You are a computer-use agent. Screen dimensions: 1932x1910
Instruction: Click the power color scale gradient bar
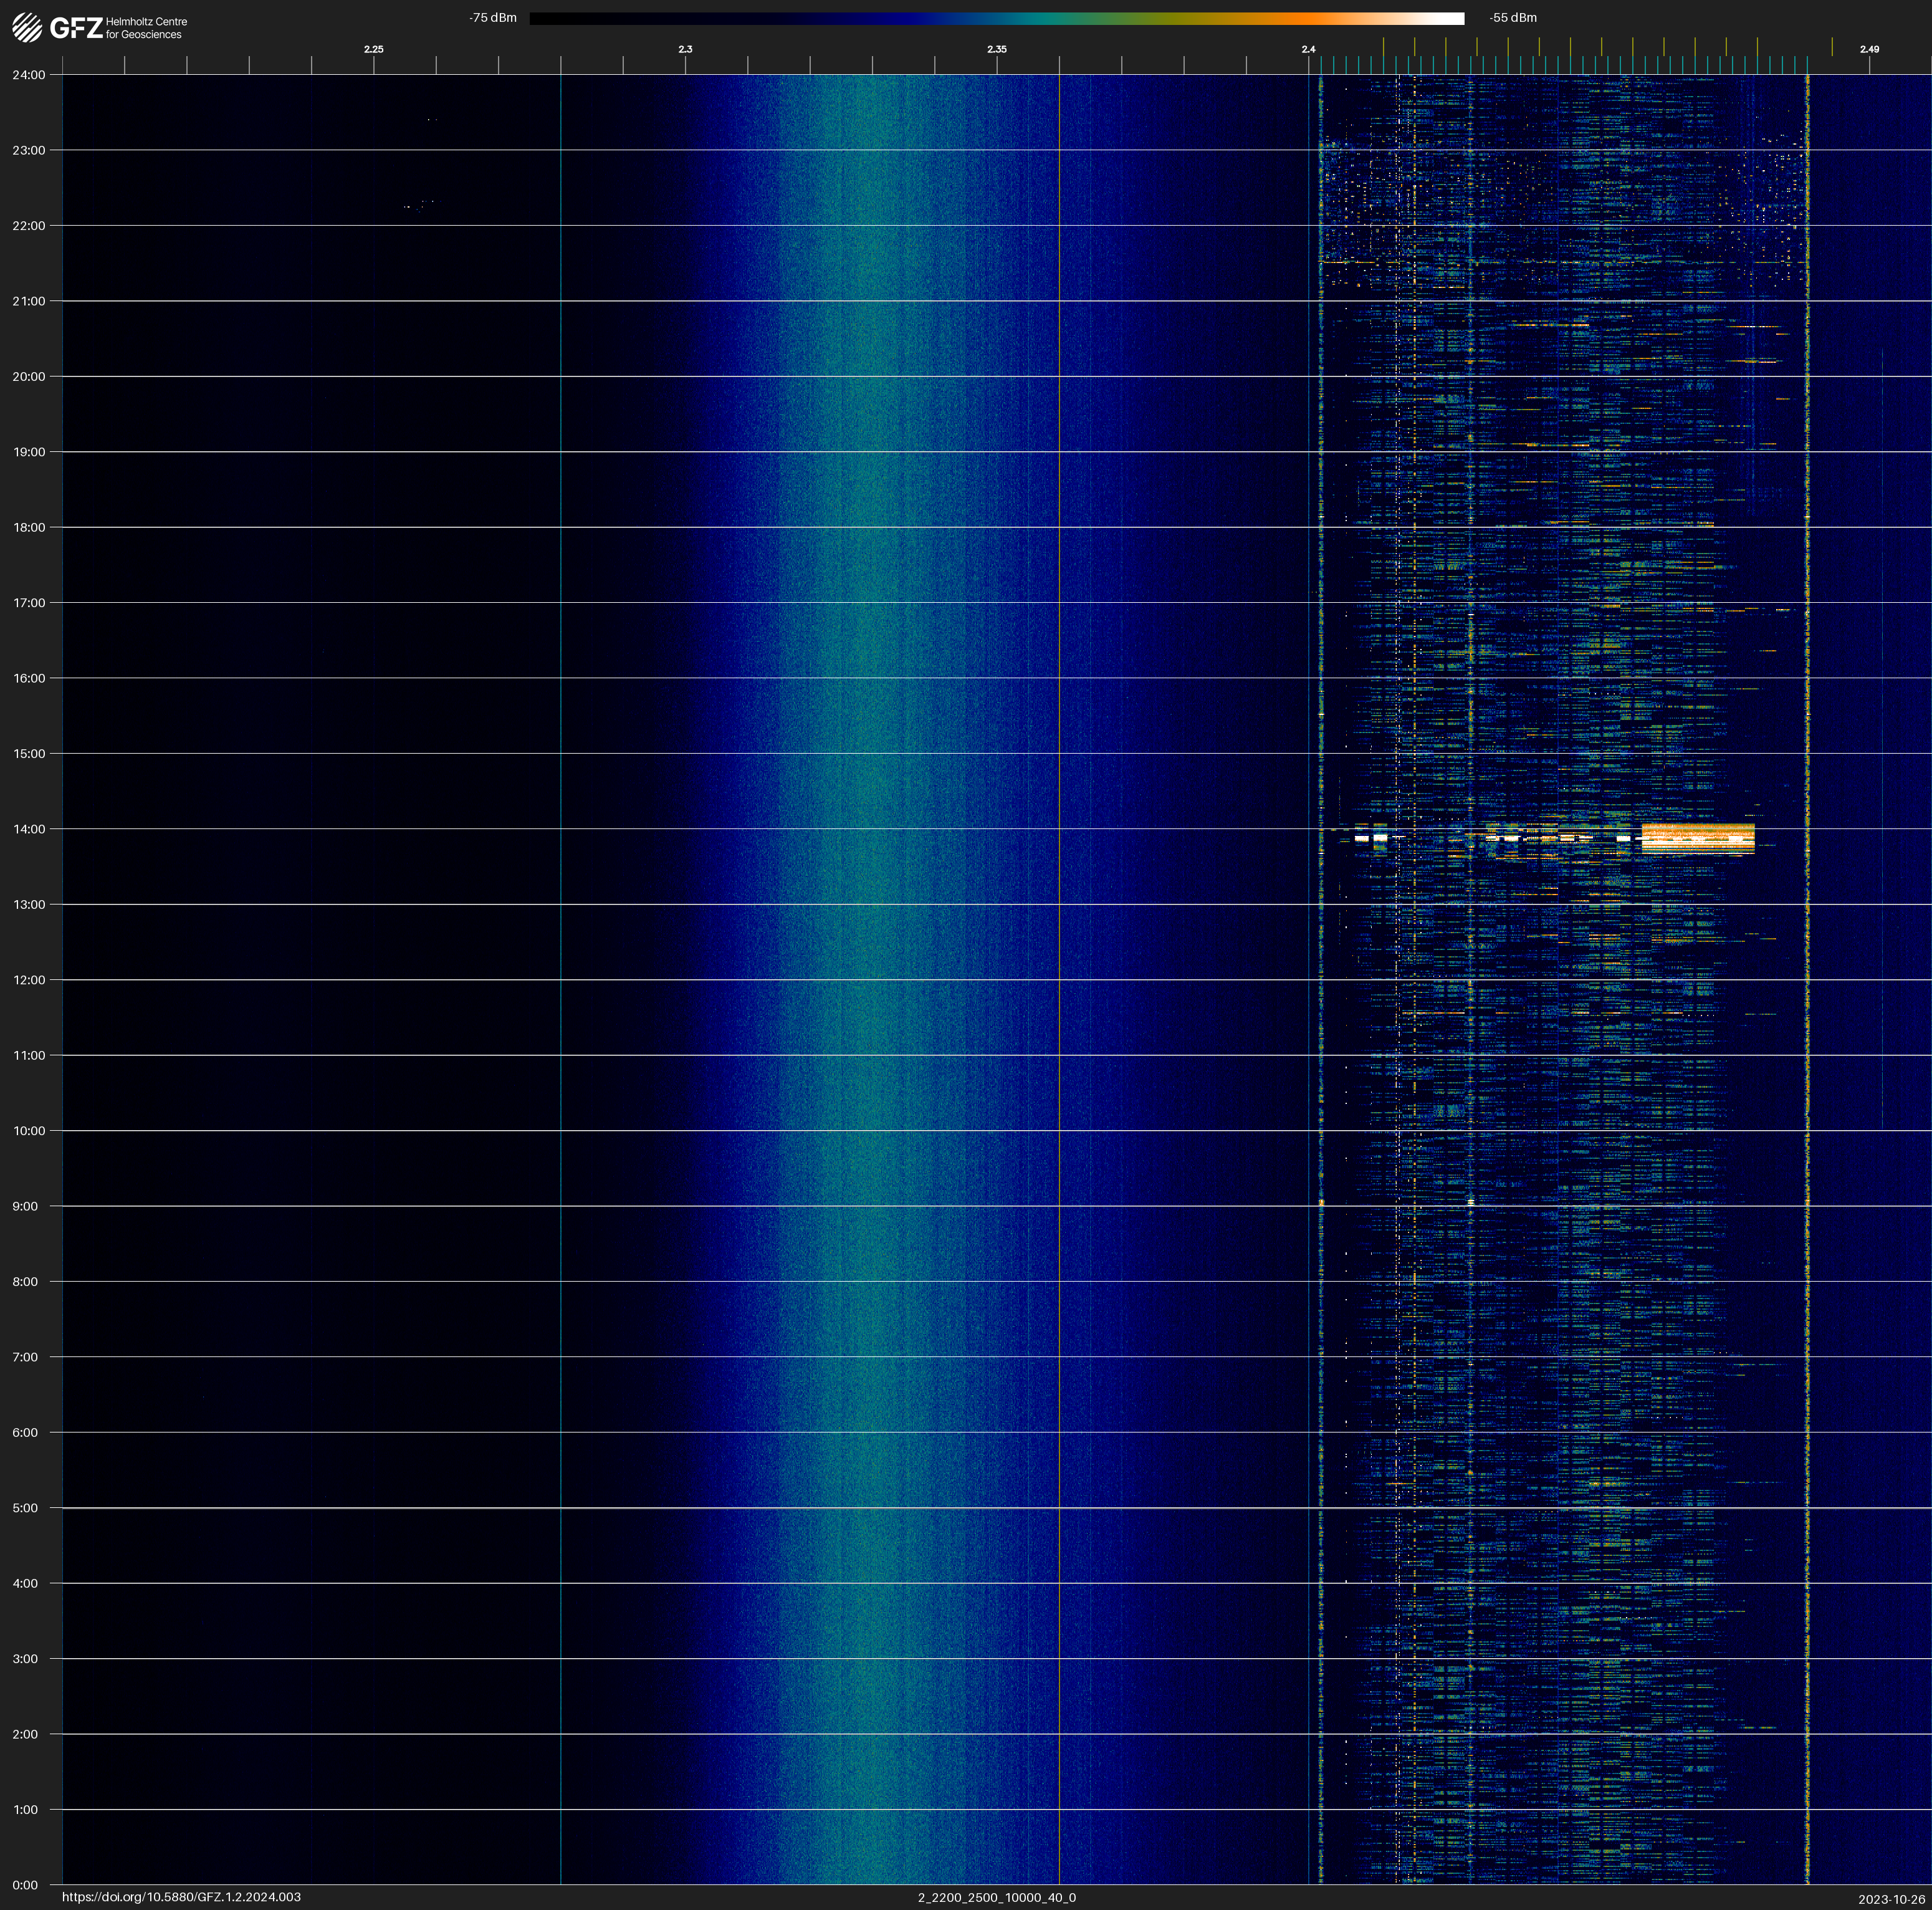(996, 18)
